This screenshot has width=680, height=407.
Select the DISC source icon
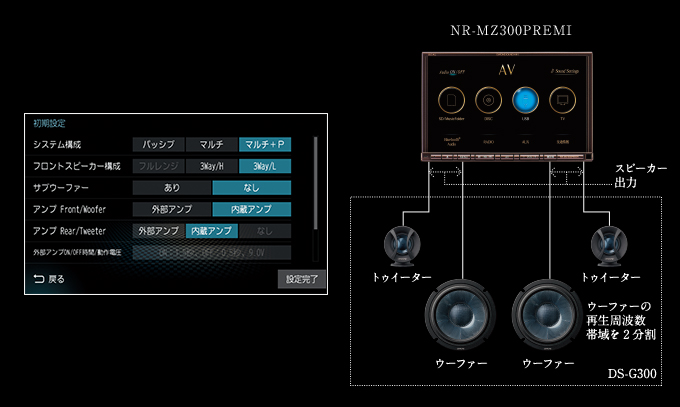tap(487, 100)
